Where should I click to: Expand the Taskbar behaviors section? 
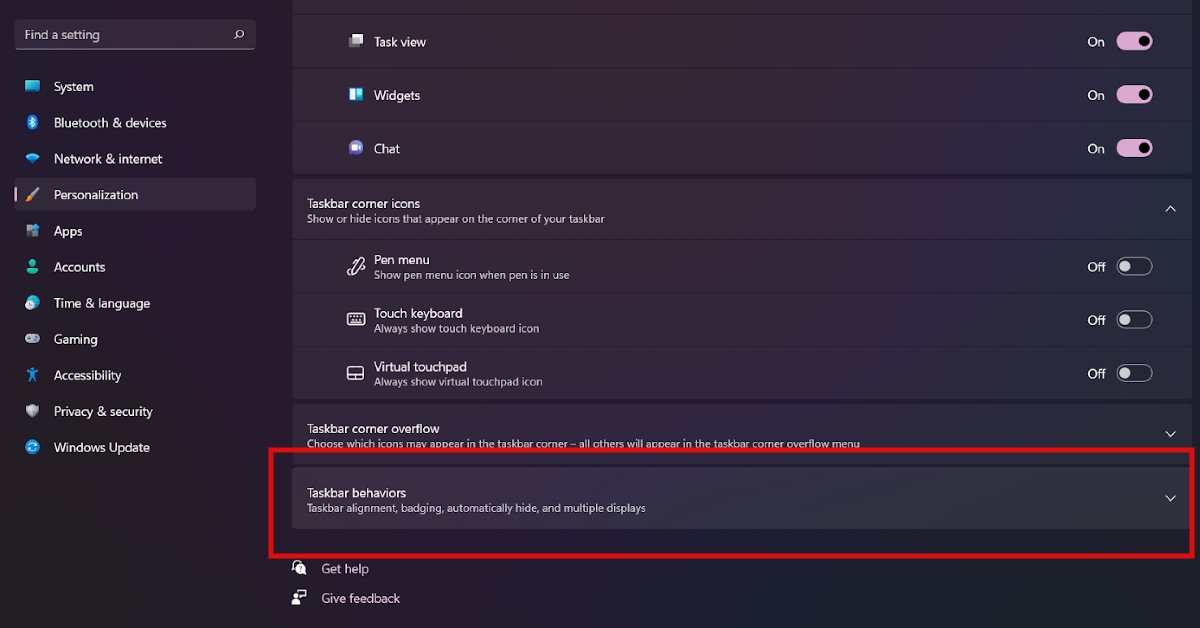[x=1170, y=497]
